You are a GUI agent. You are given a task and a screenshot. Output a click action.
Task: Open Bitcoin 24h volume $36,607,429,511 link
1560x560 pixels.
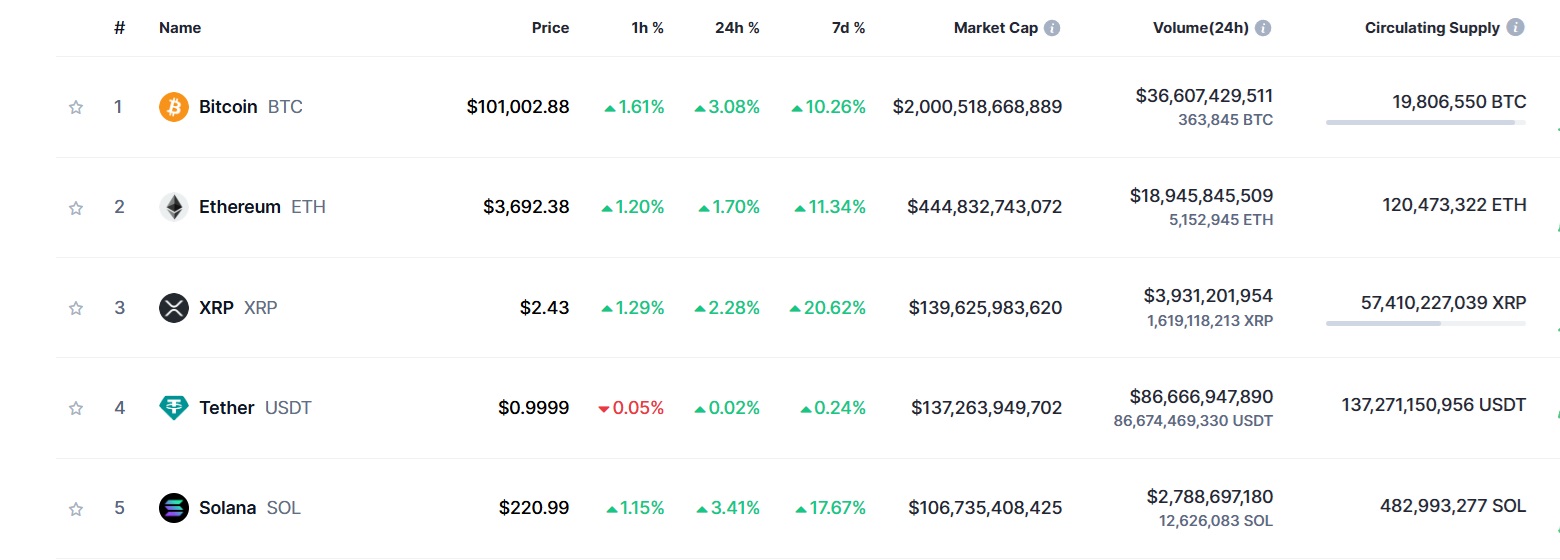pyautogui.click(x=1204, y=96)
